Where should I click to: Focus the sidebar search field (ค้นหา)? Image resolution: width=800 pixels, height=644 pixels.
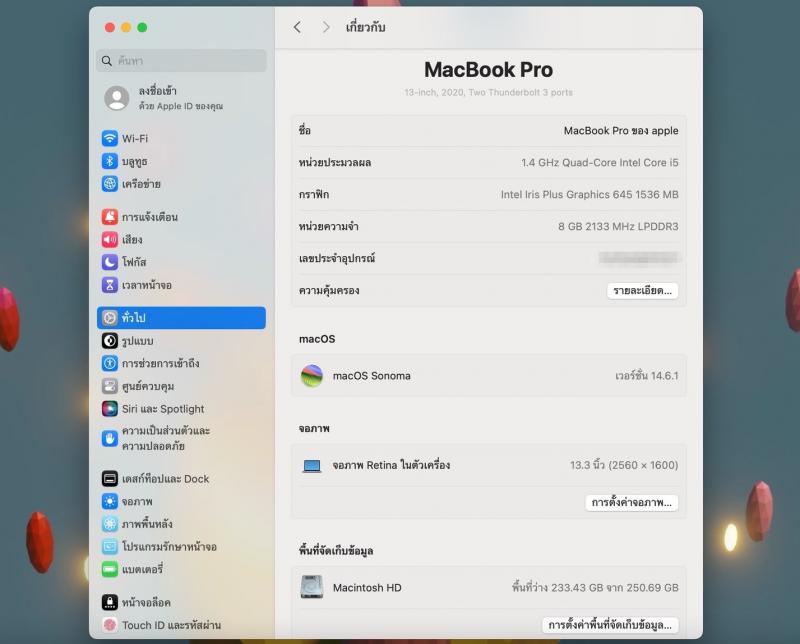pyautogui.click(x=181, y=61)
